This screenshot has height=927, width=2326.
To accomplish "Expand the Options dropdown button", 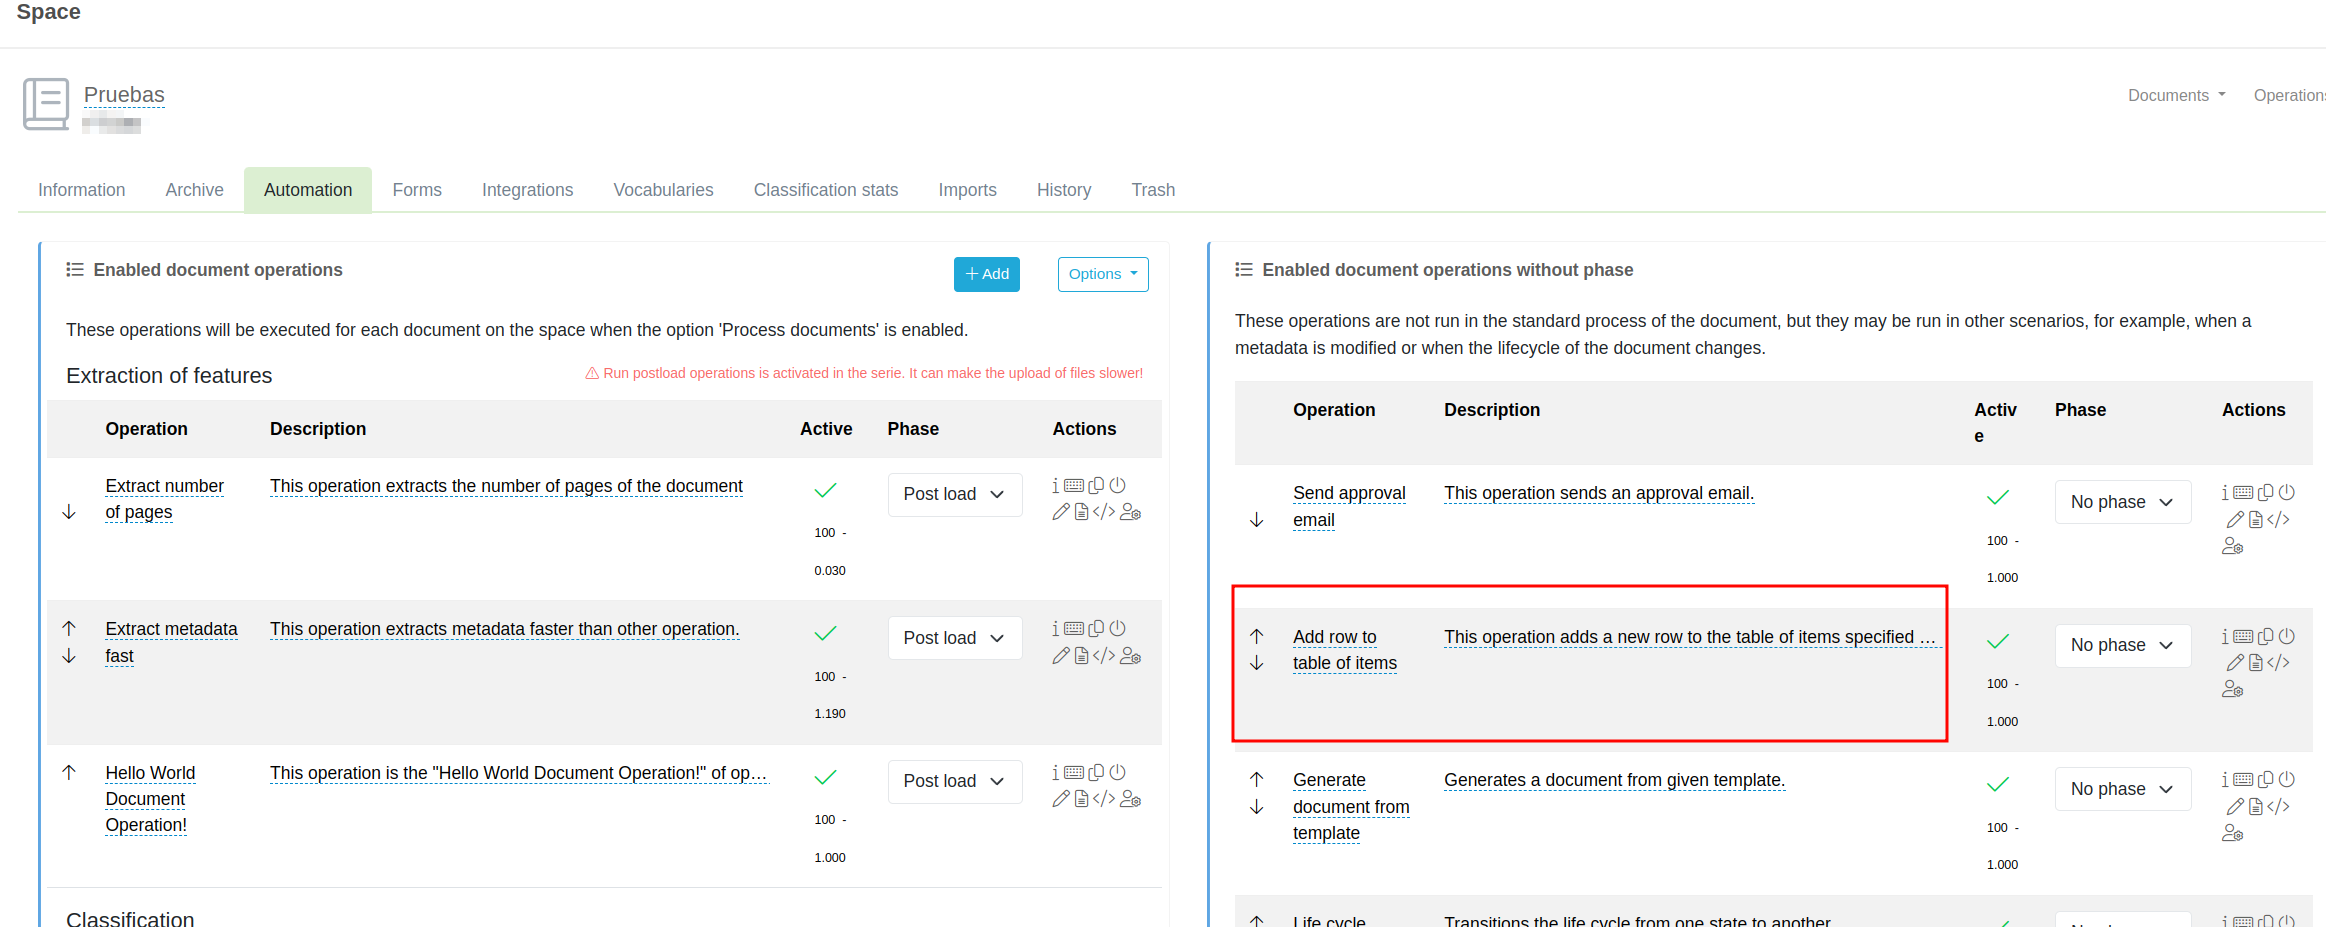I will (1102, 274).
